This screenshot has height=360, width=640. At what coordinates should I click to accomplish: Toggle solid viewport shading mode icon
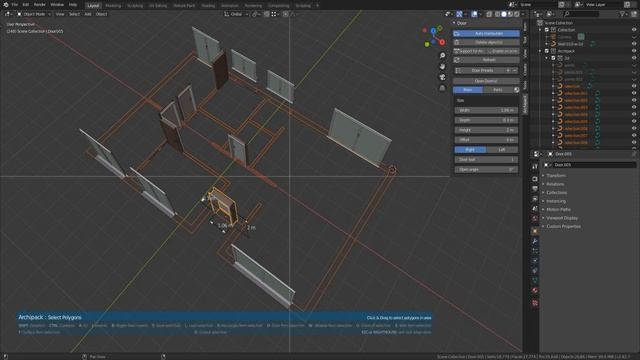(x=504, y=14)
